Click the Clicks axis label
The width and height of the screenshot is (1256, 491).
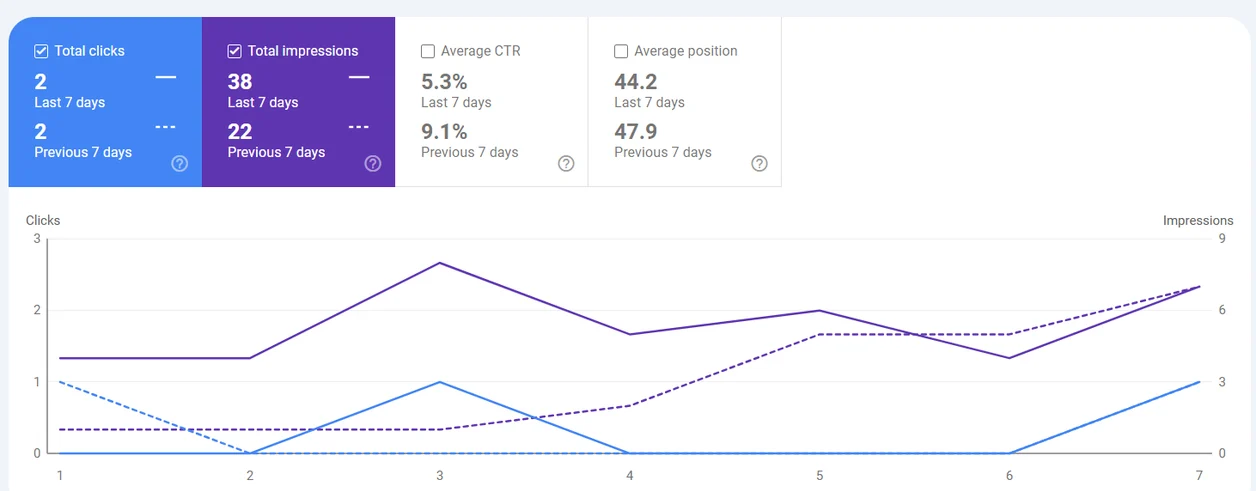click(43, 221)
